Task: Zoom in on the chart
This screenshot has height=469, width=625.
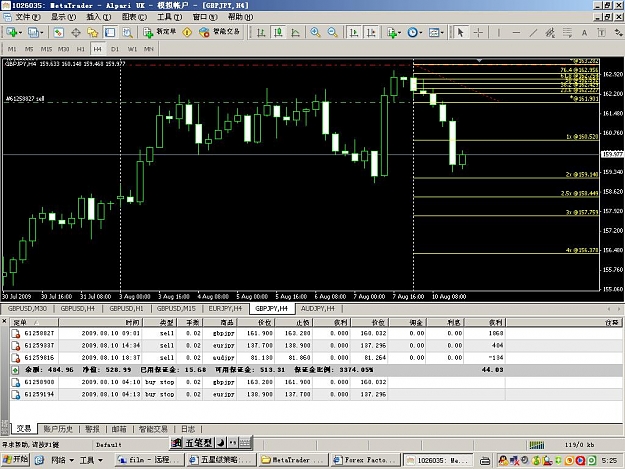Action: [315, 32]
